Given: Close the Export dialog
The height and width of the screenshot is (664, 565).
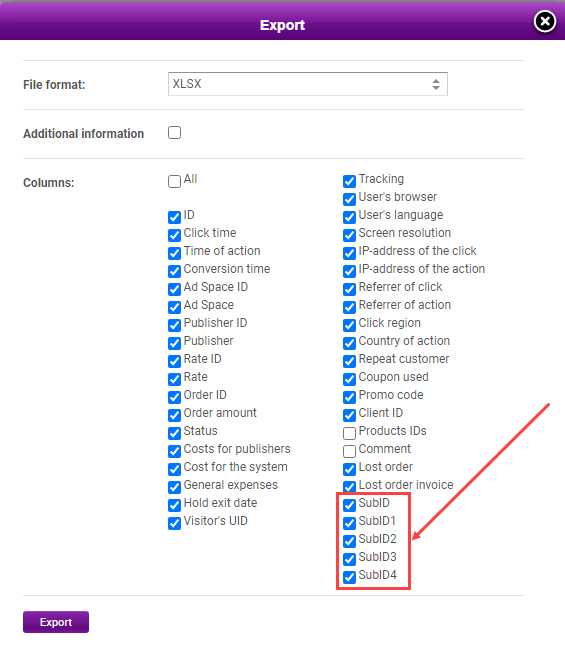Looking at the screenshot, I should (x=545, y=21).
